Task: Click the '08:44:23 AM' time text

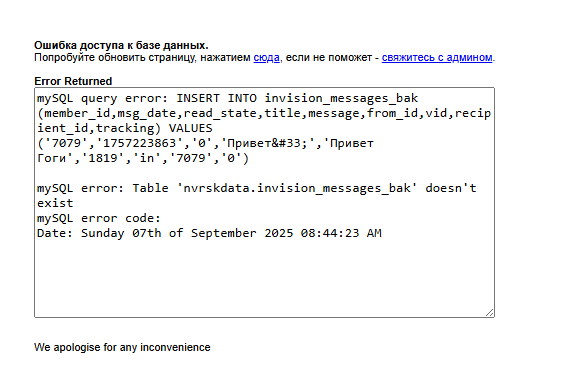Action: tap(341, 233)
